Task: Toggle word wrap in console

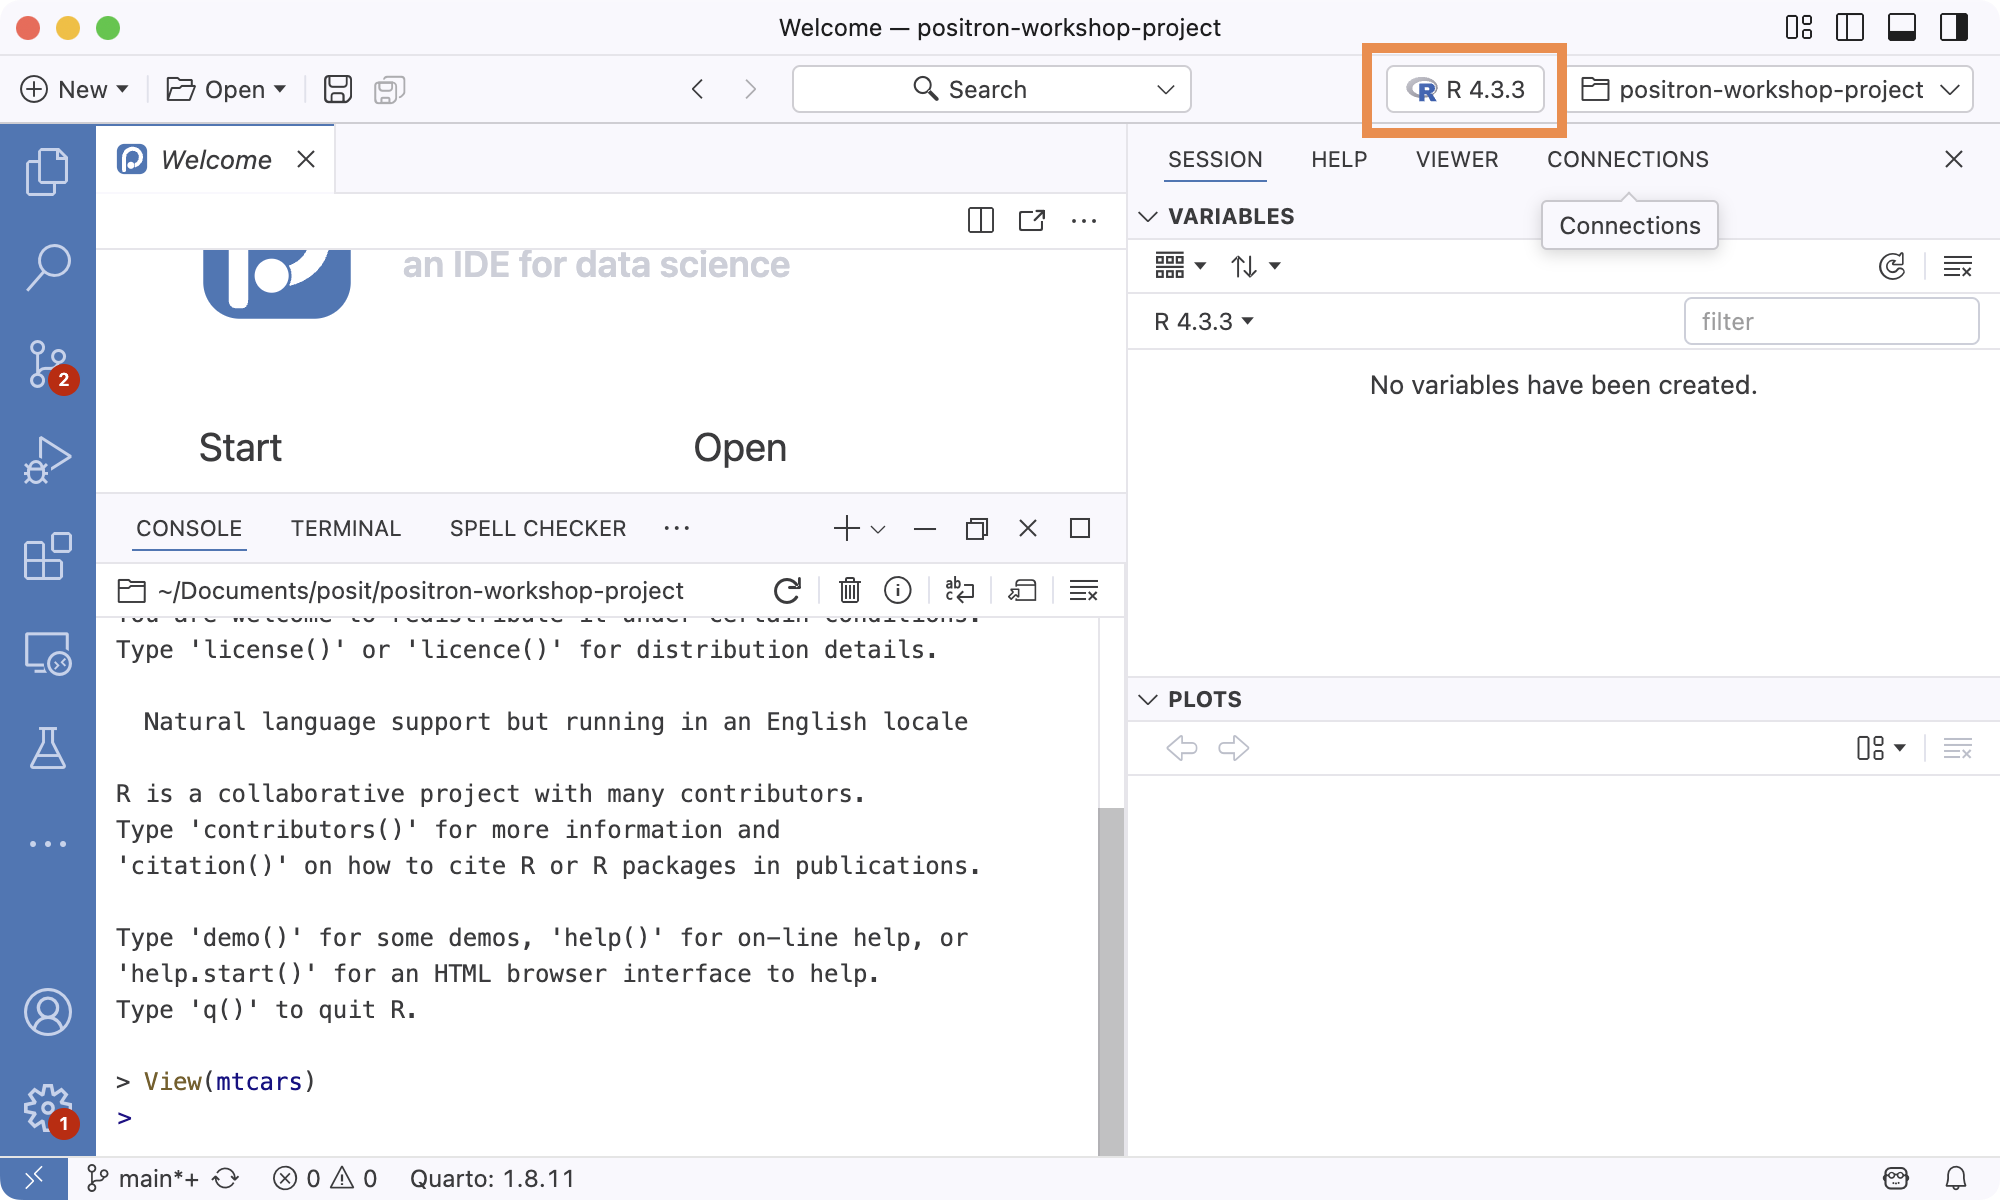Action: point(960,590)
